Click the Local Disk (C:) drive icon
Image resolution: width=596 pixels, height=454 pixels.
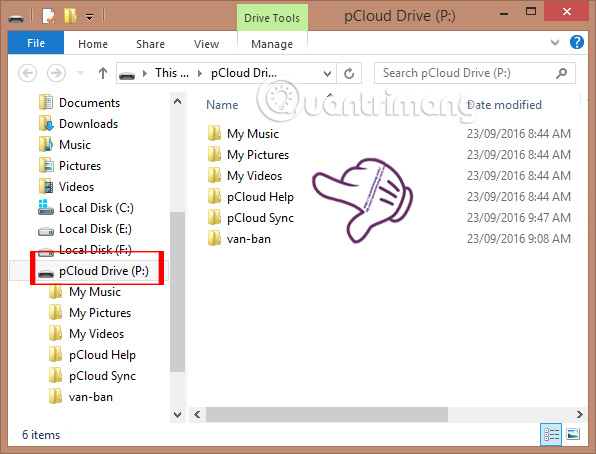(46, 207)
